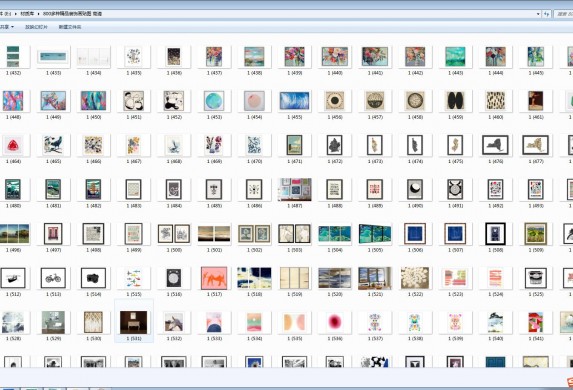Select the pink circle thumbnail 1 (454)
The height and width of the screenshot is (390, 573).
[x=254, y=101]
